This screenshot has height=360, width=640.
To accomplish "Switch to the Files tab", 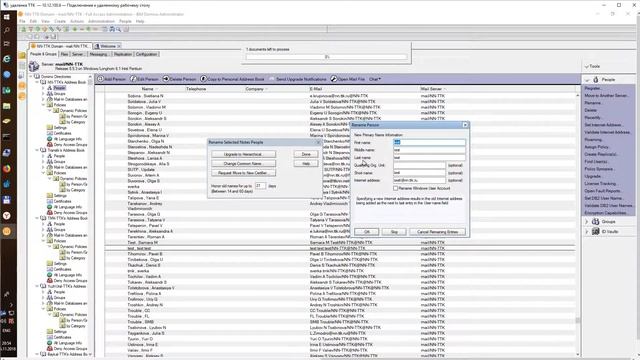I will (x=64, y=54).
